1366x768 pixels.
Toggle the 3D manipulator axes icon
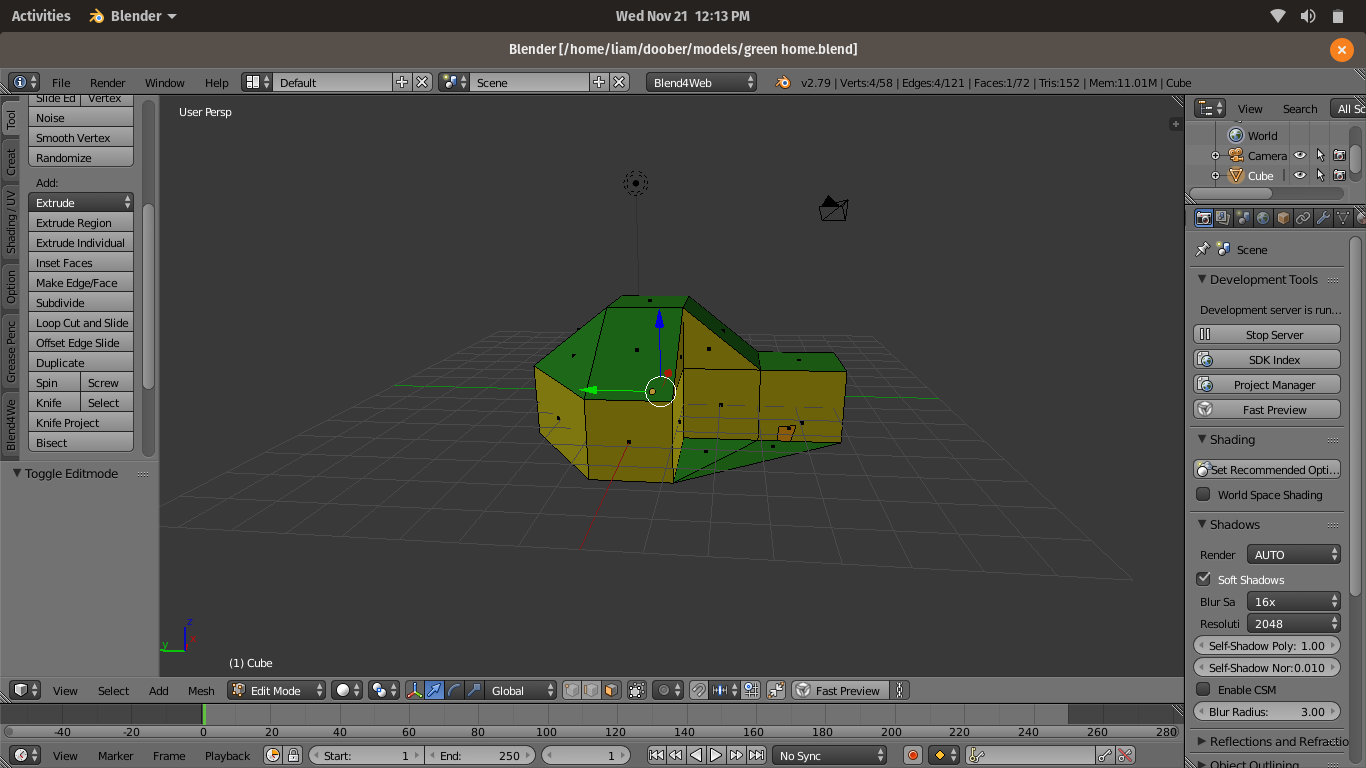(x=414, y=690)
